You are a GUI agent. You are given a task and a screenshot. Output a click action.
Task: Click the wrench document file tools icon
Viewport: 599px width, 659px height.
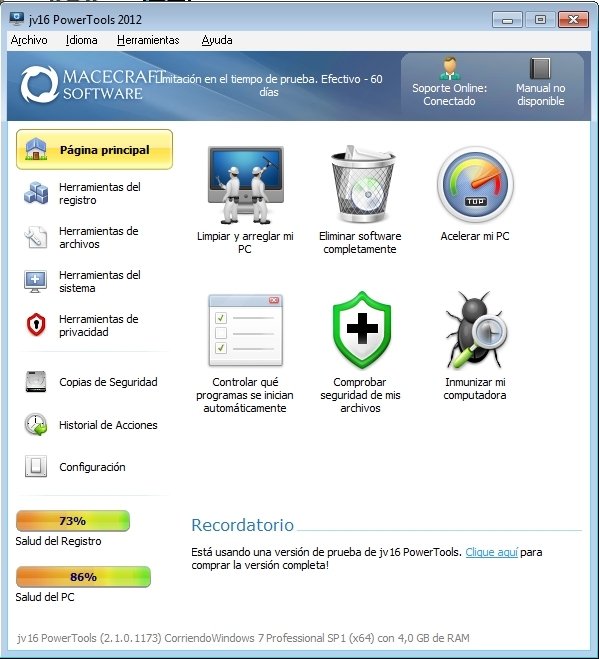(36, 237)
